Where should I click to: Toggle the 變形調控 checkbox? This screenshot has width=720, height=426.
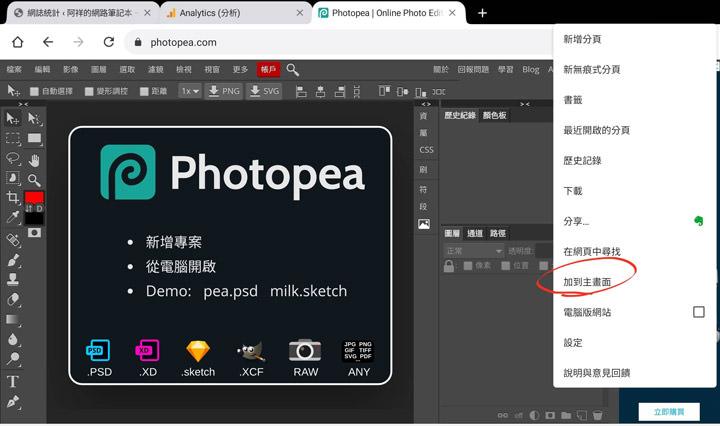[89, 91]
